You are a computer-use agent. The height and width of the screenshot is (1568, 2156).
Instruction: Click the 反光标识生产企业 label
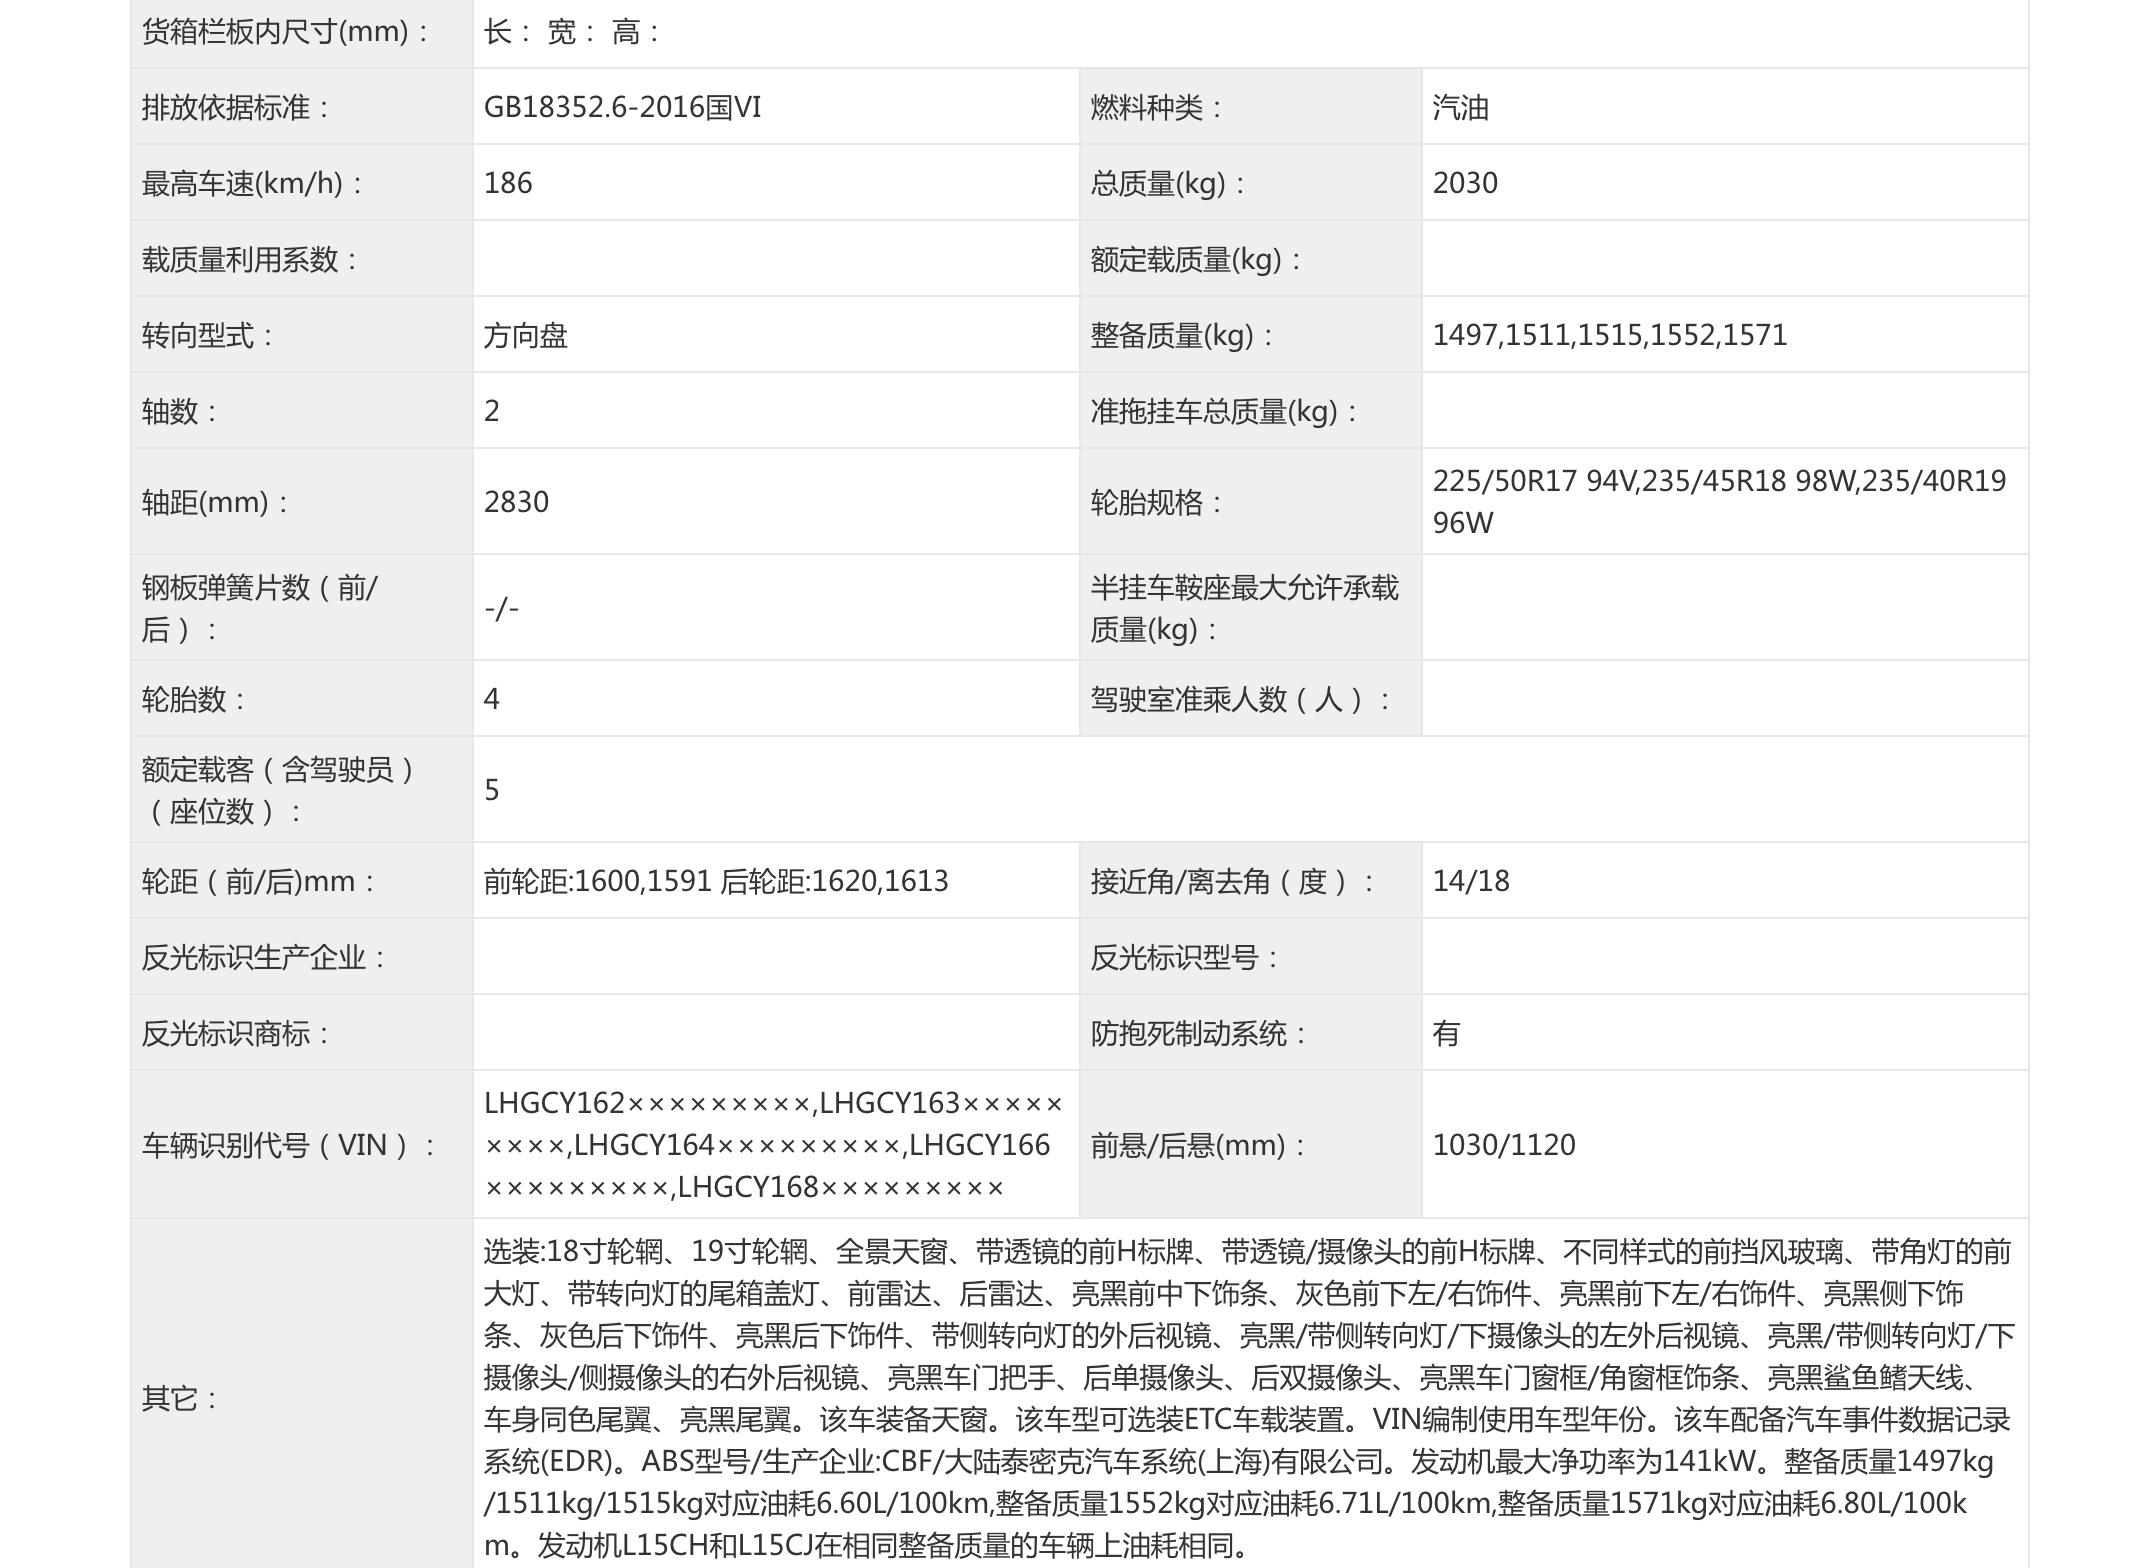pos(263,957)
